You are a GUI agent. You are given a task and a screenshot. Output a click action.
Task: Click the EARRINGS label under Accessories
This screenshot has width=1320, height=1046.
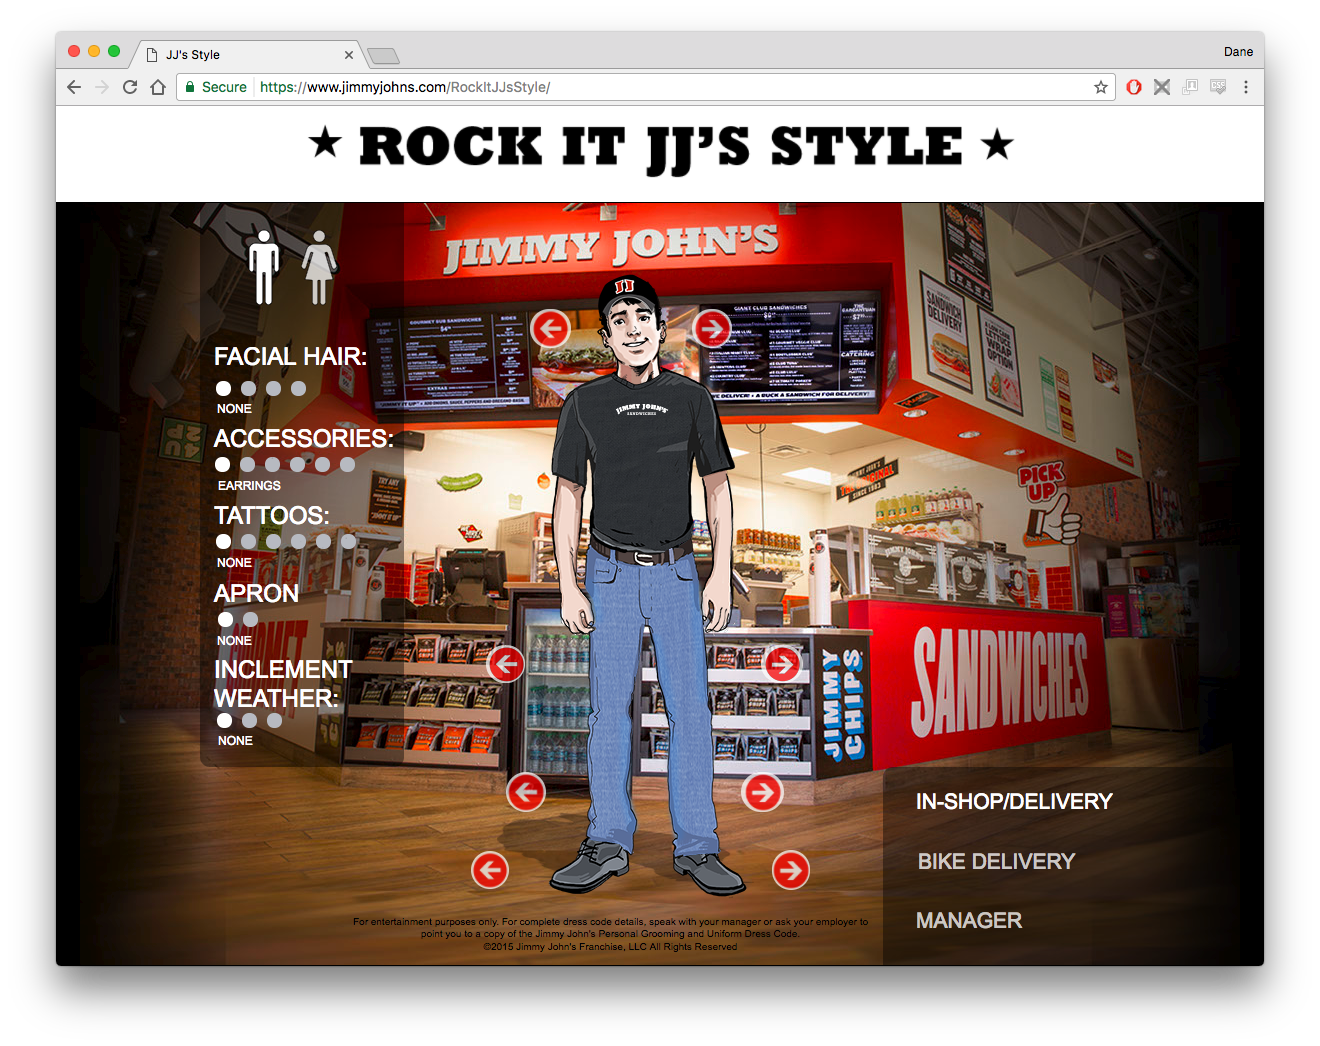249,486
